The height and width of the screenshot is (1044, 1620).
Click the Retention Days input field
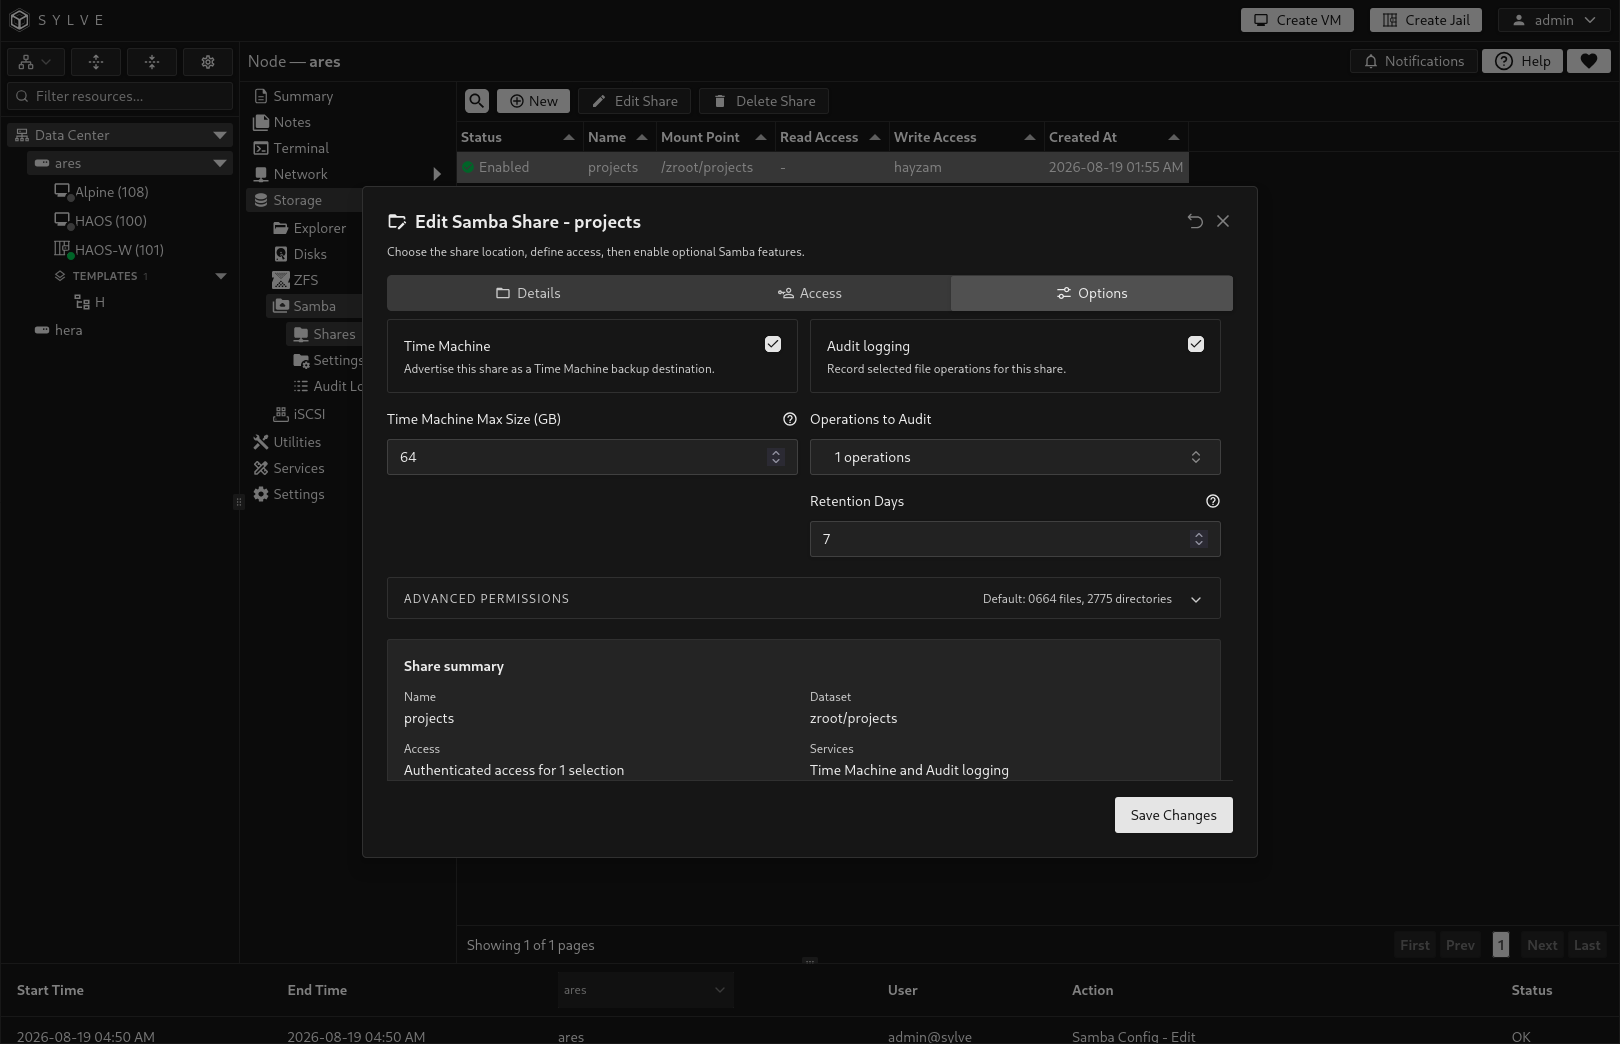(x=1015, y=539)
